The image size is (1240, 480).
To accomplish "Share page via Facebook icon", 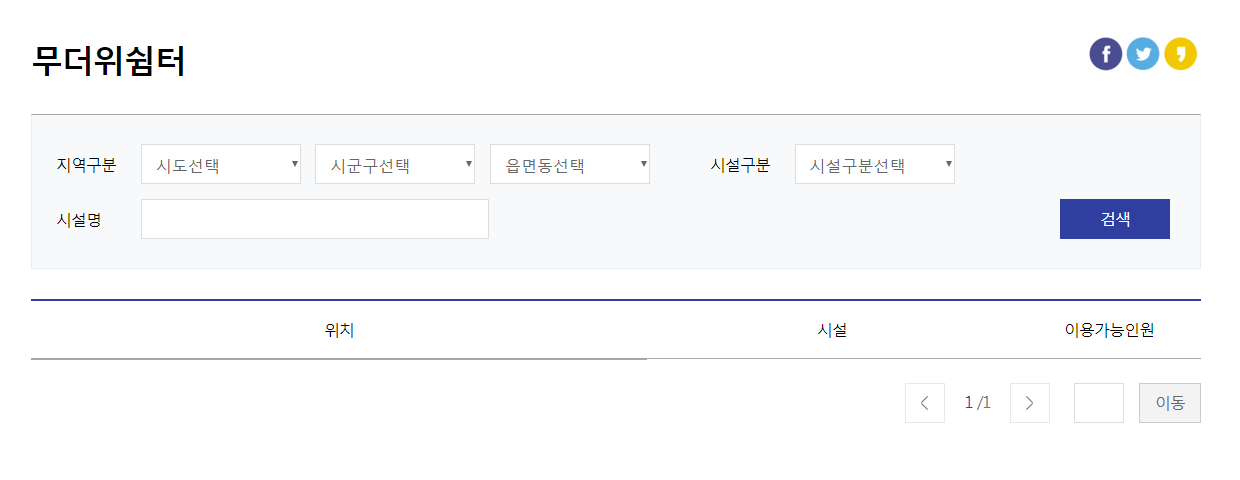I will coord(1106,54).
